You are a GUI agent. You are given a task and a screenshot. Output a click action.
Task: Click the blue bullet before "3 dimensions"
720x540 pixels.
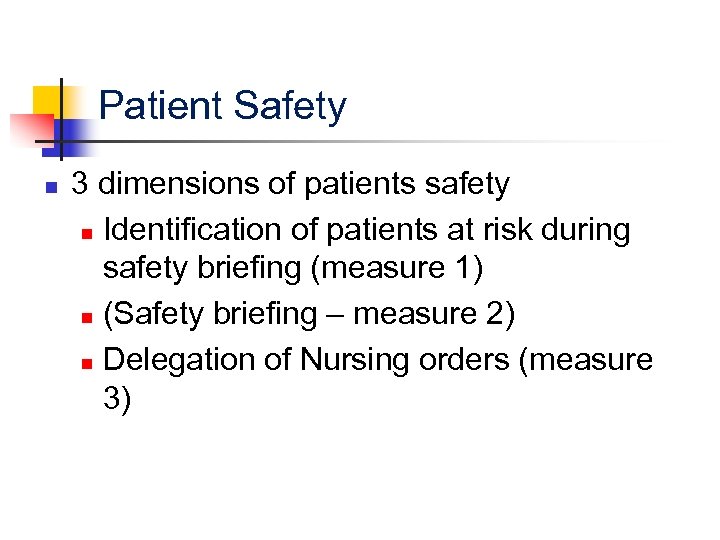[x=50, y=187]
